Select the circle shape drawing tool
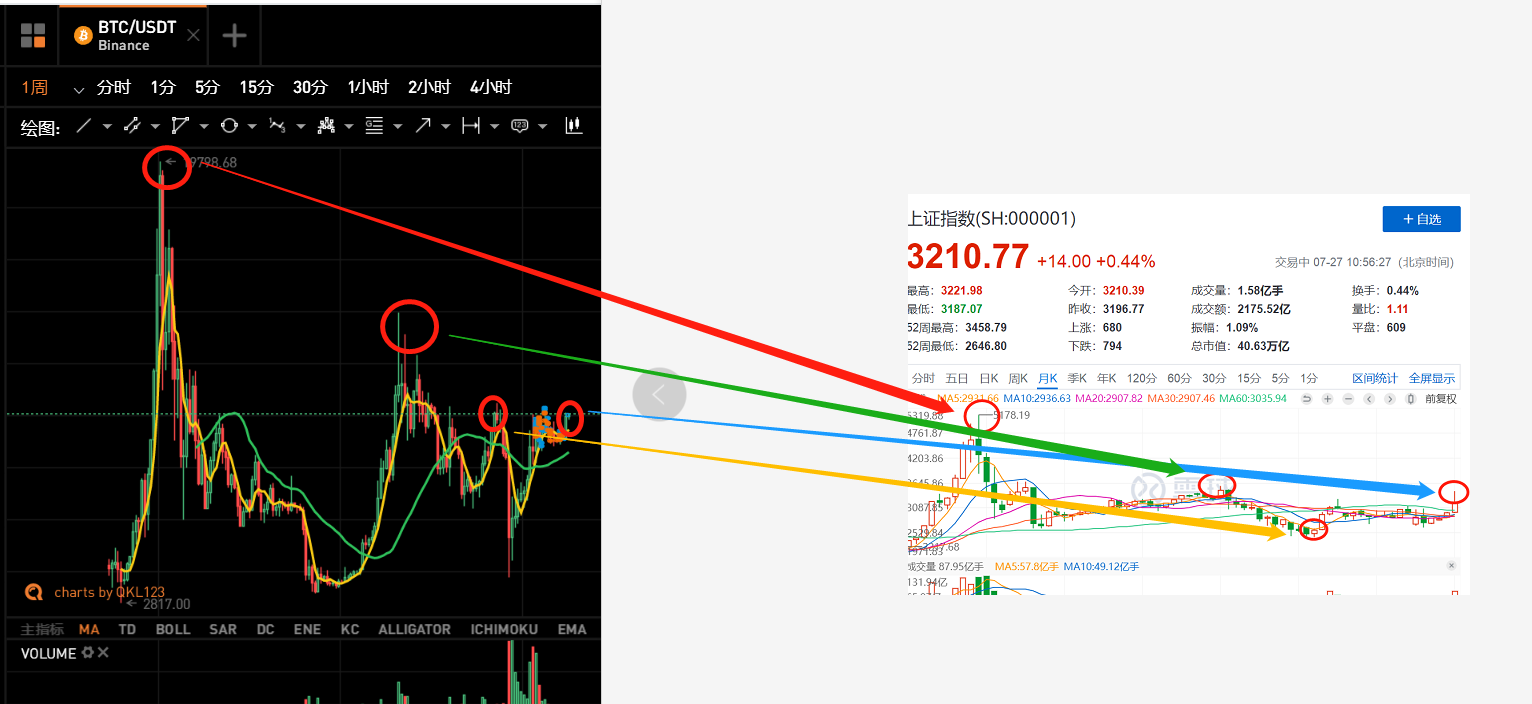1532x704 pixels. click(229, 126)
